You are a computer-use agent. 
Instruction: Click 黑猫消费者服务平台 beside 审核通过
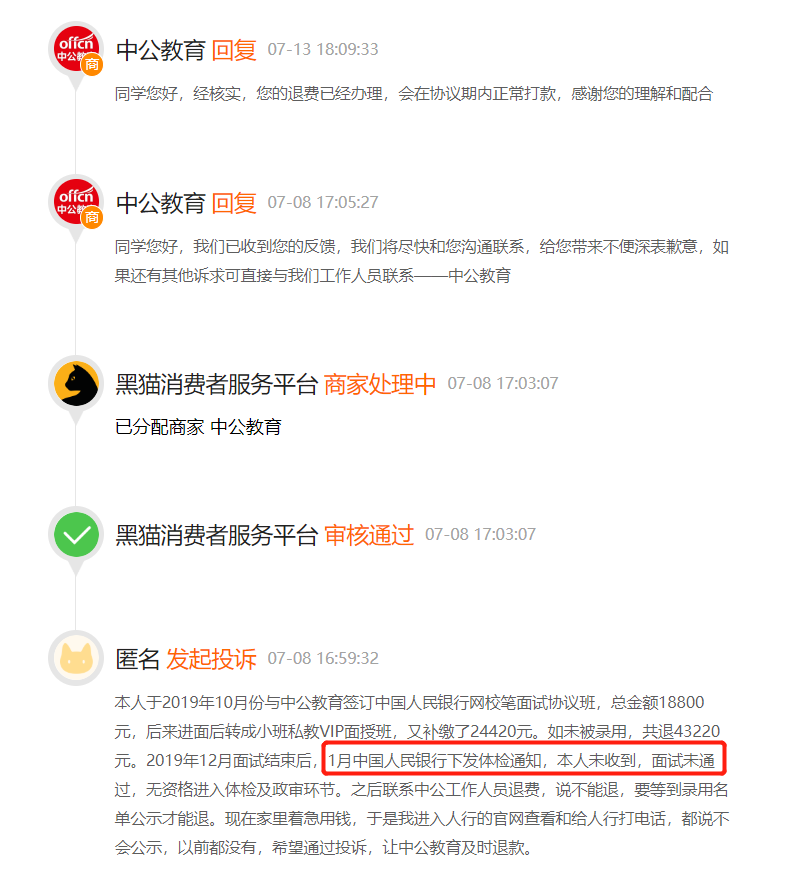click(x=216, y=535)
